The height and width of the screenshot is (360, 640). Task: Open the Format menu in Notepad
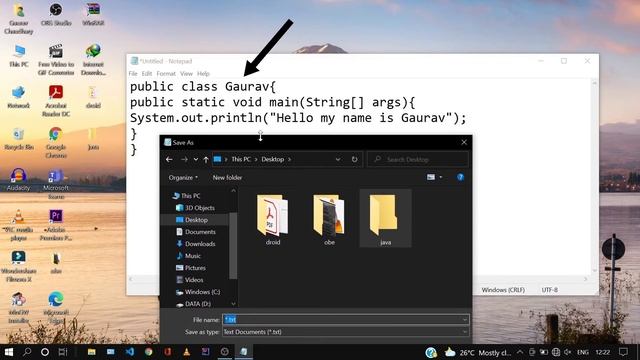pyautogui.click(x=166, y=73)
